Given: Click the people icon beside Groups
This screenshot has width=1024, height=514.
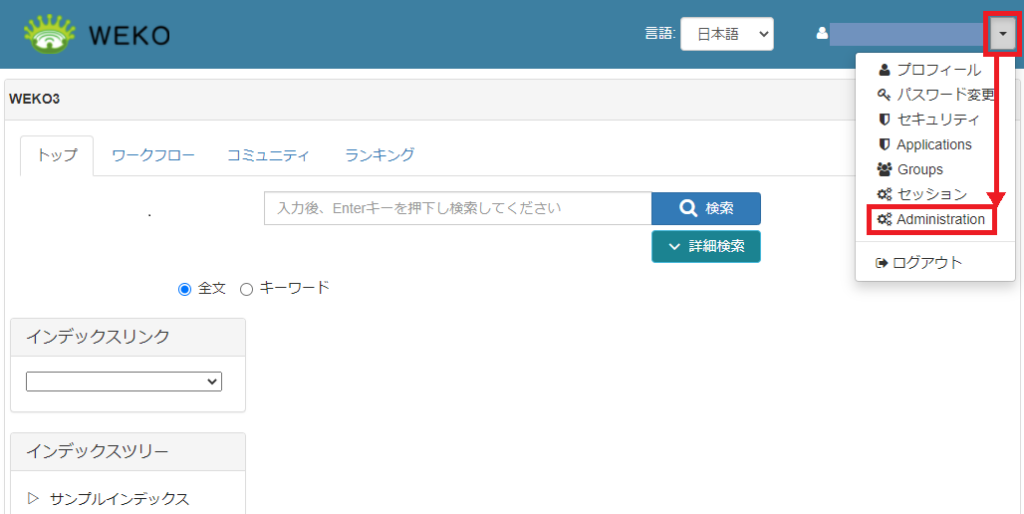Looking at the screenshot, I should (884, 170).
